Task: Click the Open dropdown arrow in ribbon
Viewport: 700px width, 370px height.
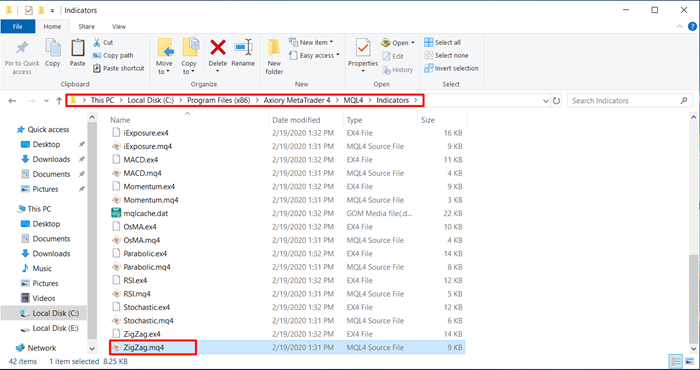Action: pos(412,43)
